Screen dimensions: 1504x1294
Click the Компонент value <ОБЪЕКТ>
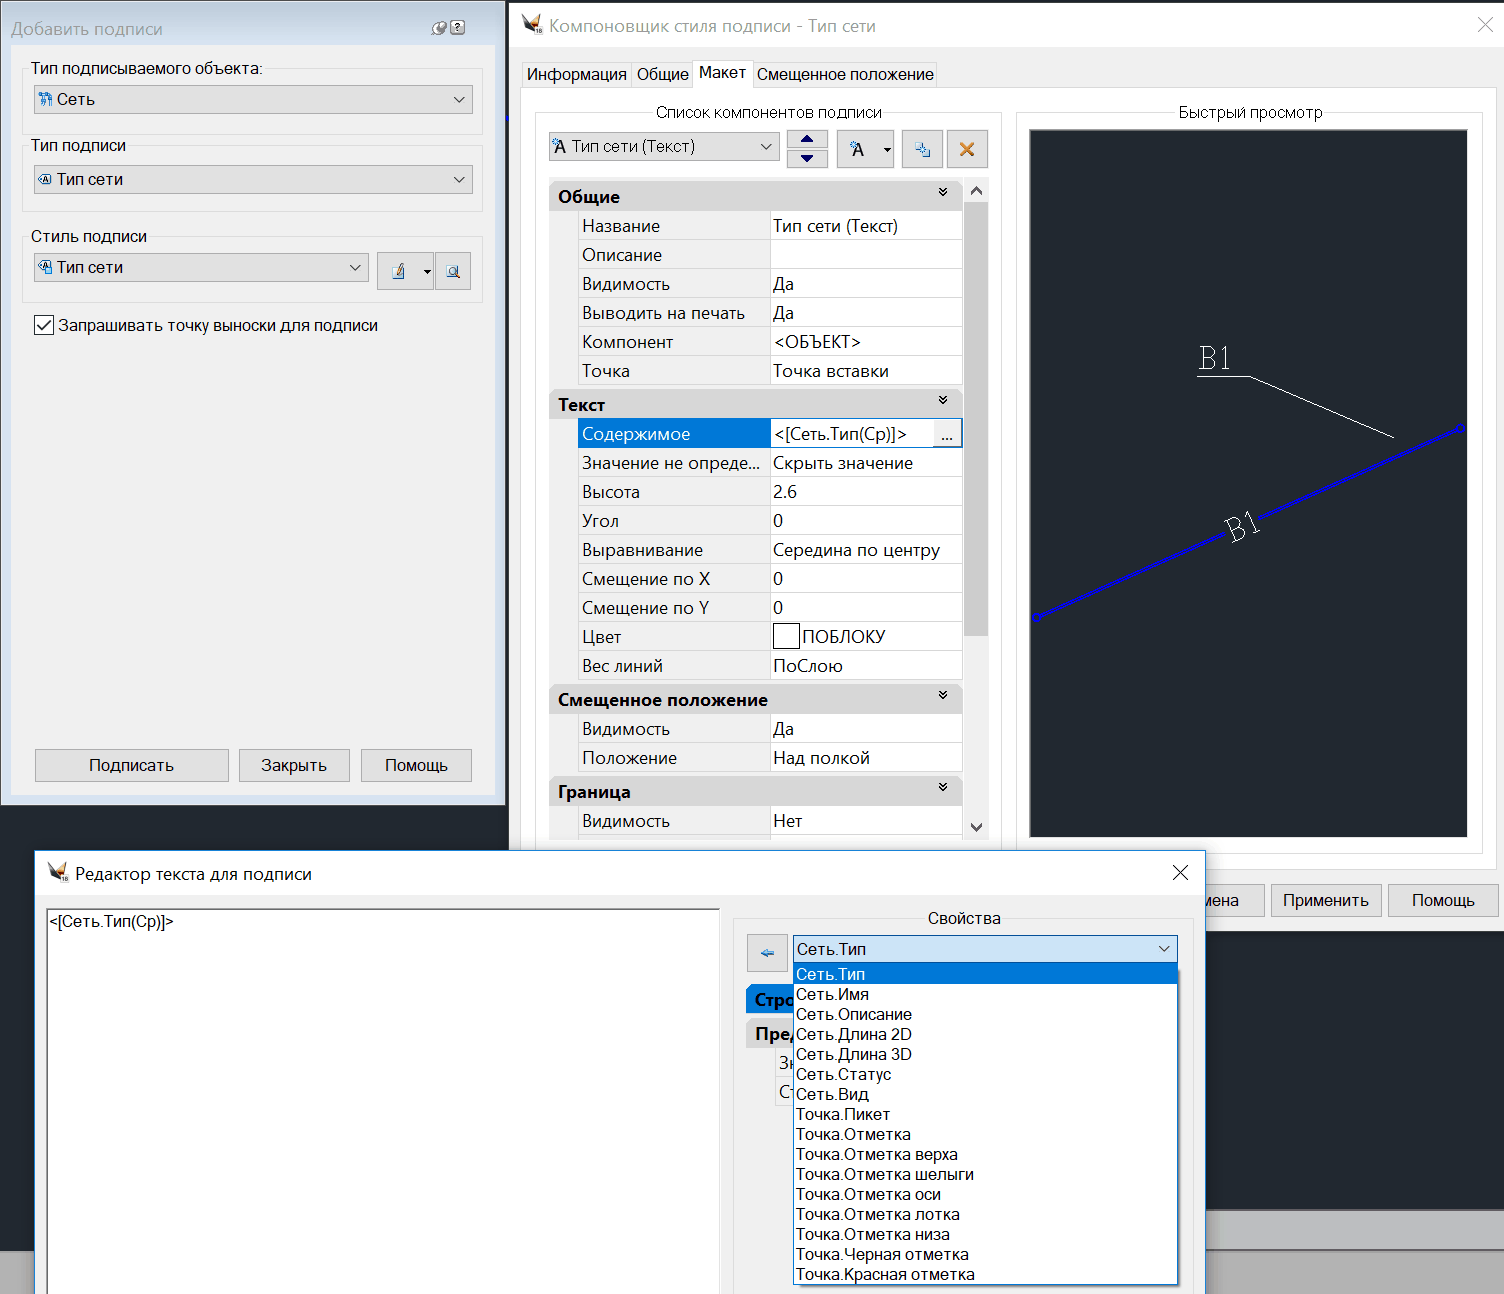(x=866, y=342)
